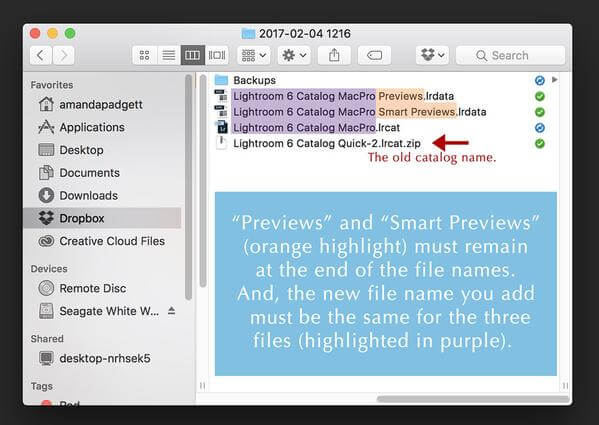Click the green full-screen window button

70,34
